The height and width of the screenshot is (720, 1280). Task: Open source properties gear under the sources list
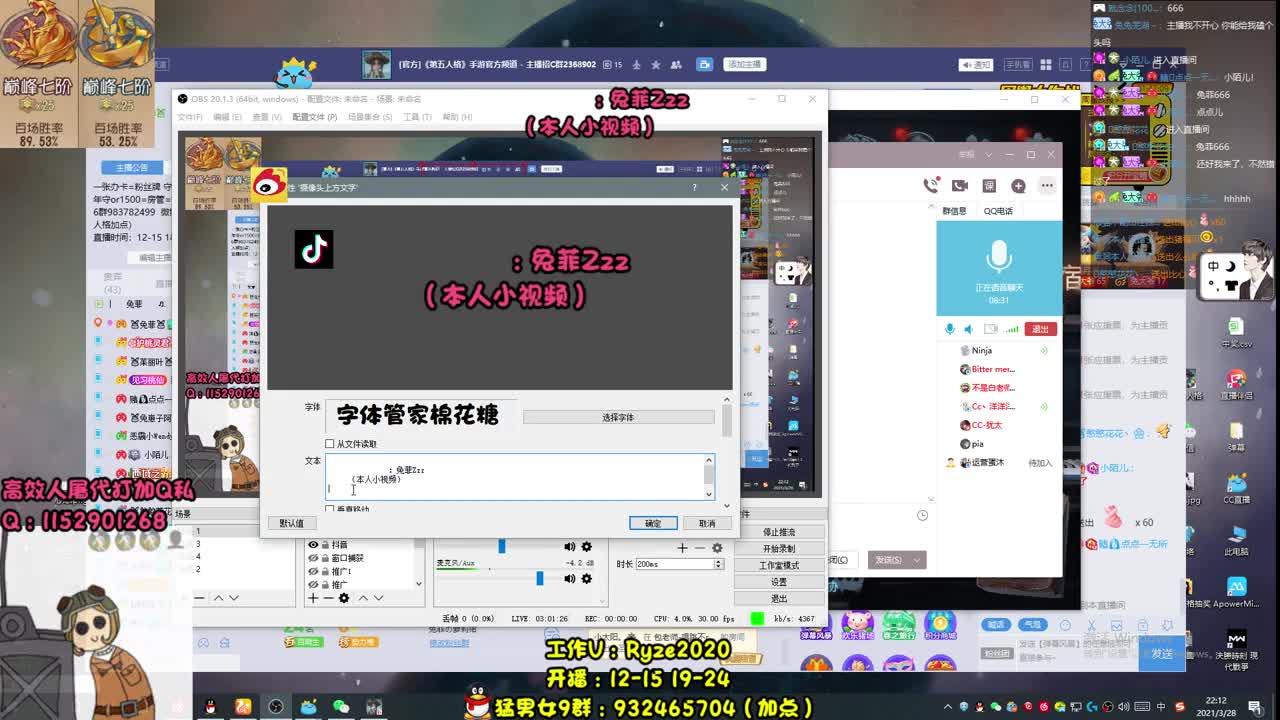pos(344,598)
